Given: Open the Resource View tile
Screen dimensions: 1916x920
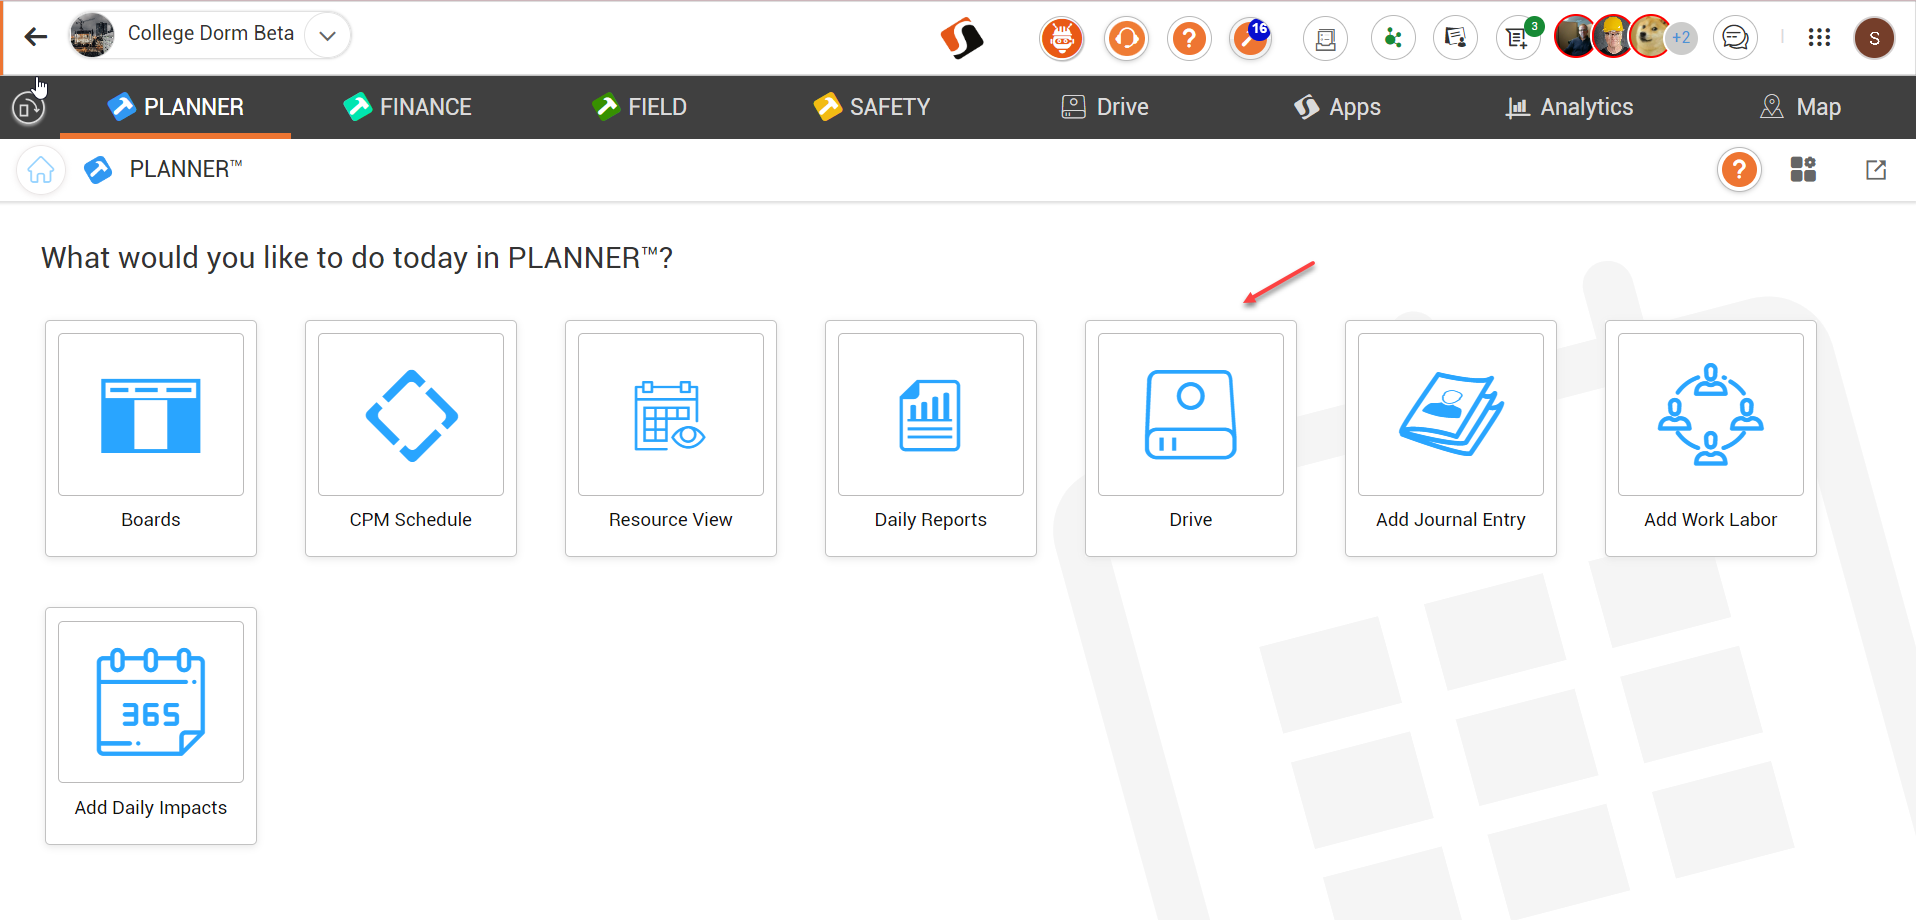Looking at the screenshot, I should coord(671,438).
